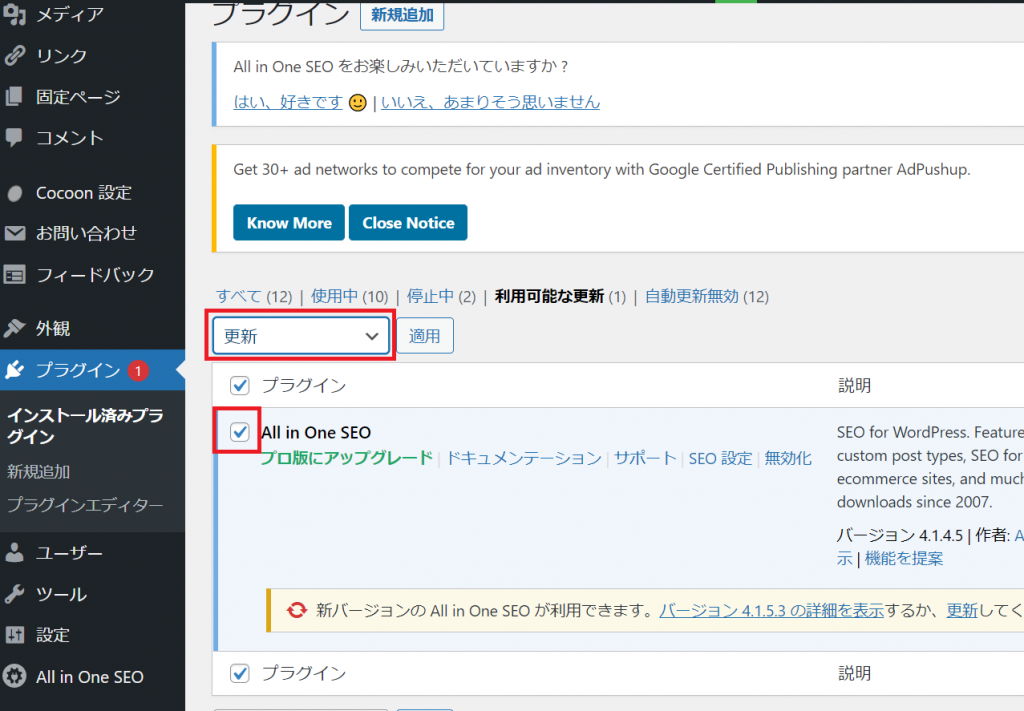Click いいえ、あまりそう思いません link
1024x711 pixels.
click(x=490, y=103)
